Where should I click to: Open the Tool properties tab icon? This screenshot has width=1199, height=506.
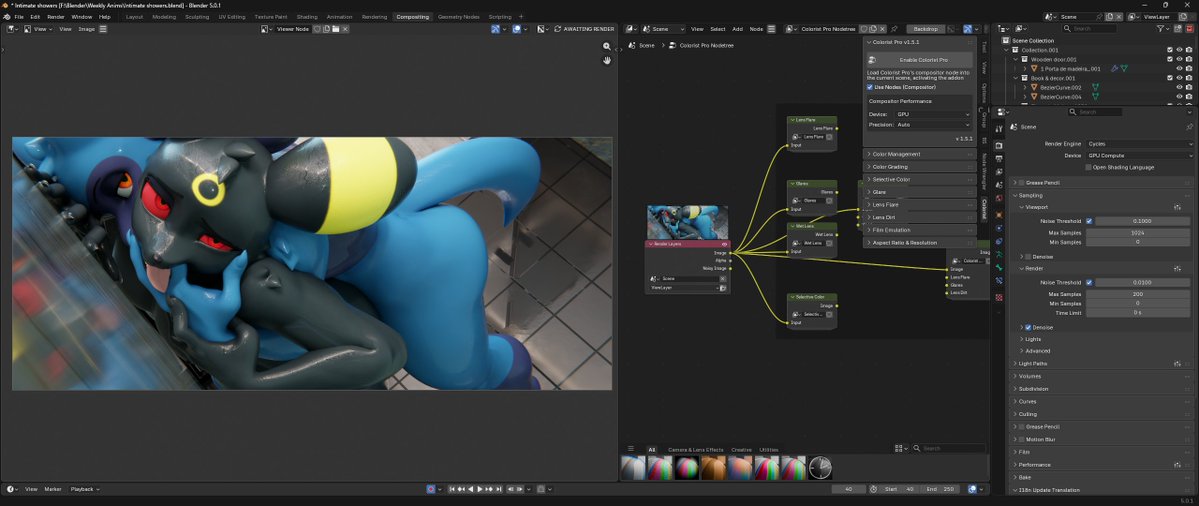pos(999,128)
